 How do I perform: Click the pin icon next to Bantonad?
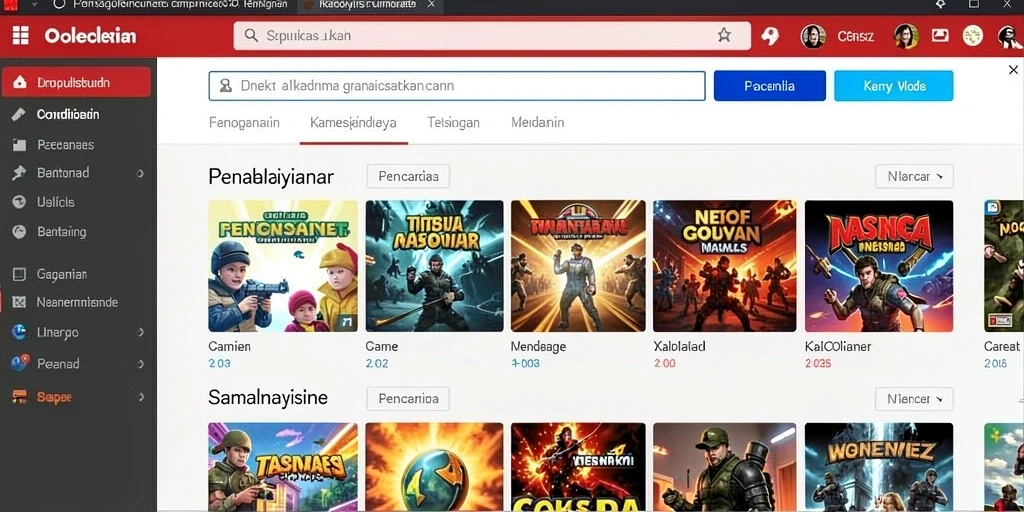[19, 173]
